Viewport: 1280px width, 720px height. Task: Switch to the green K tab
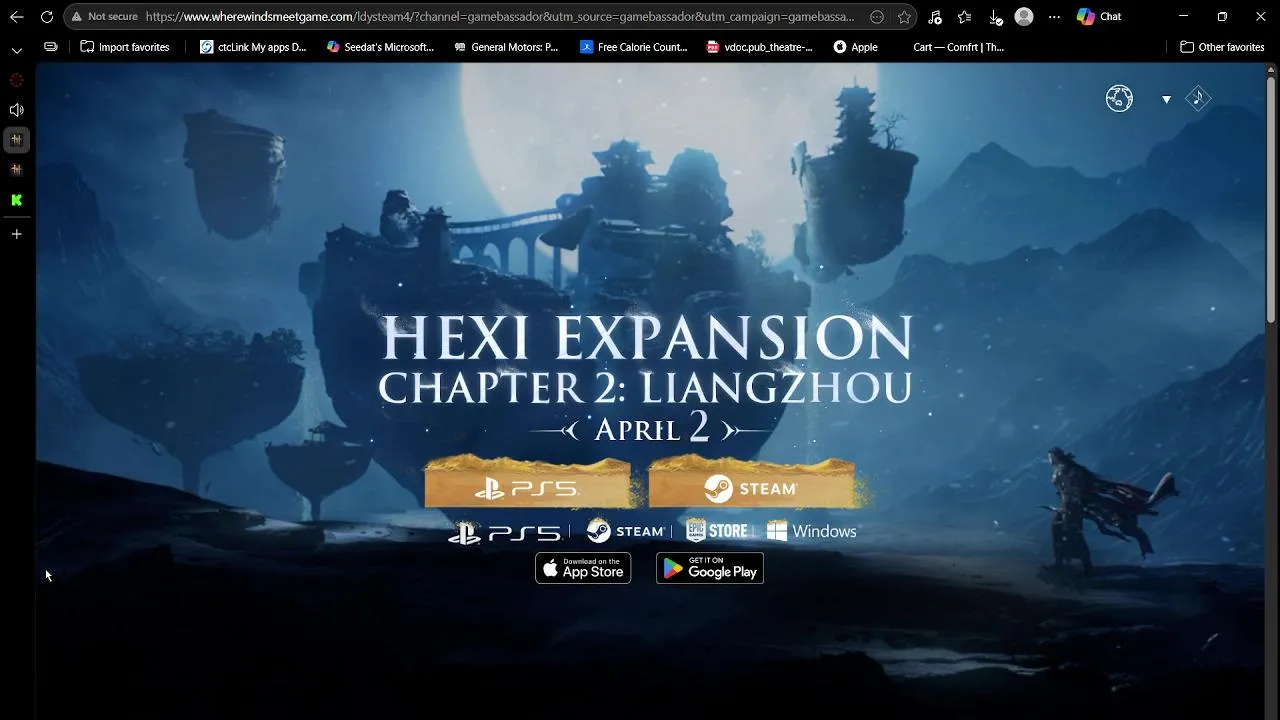pyautogui.click(x=16, y=200)
